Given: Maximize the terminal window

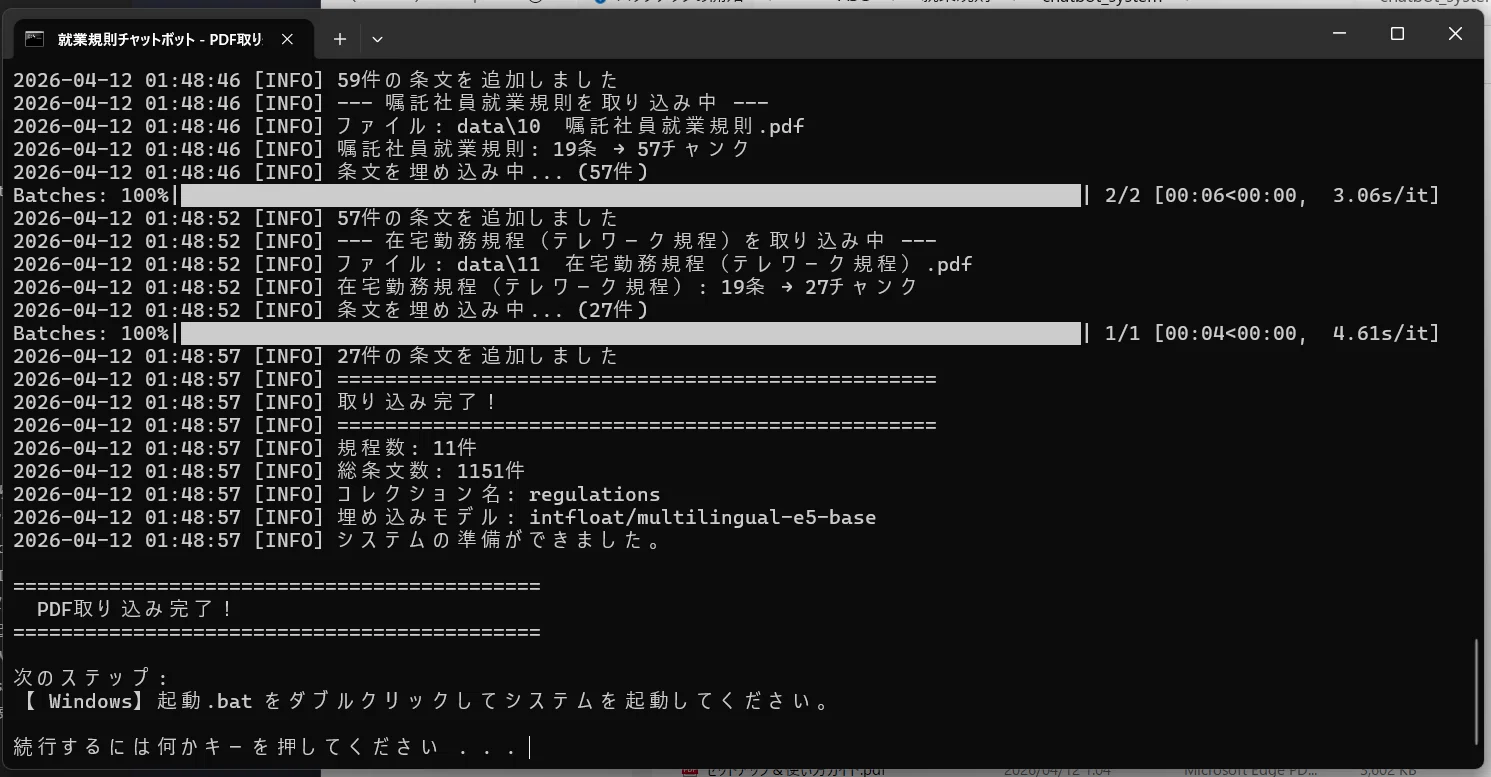Looking at the screenshot, I should pos(1397,34).
